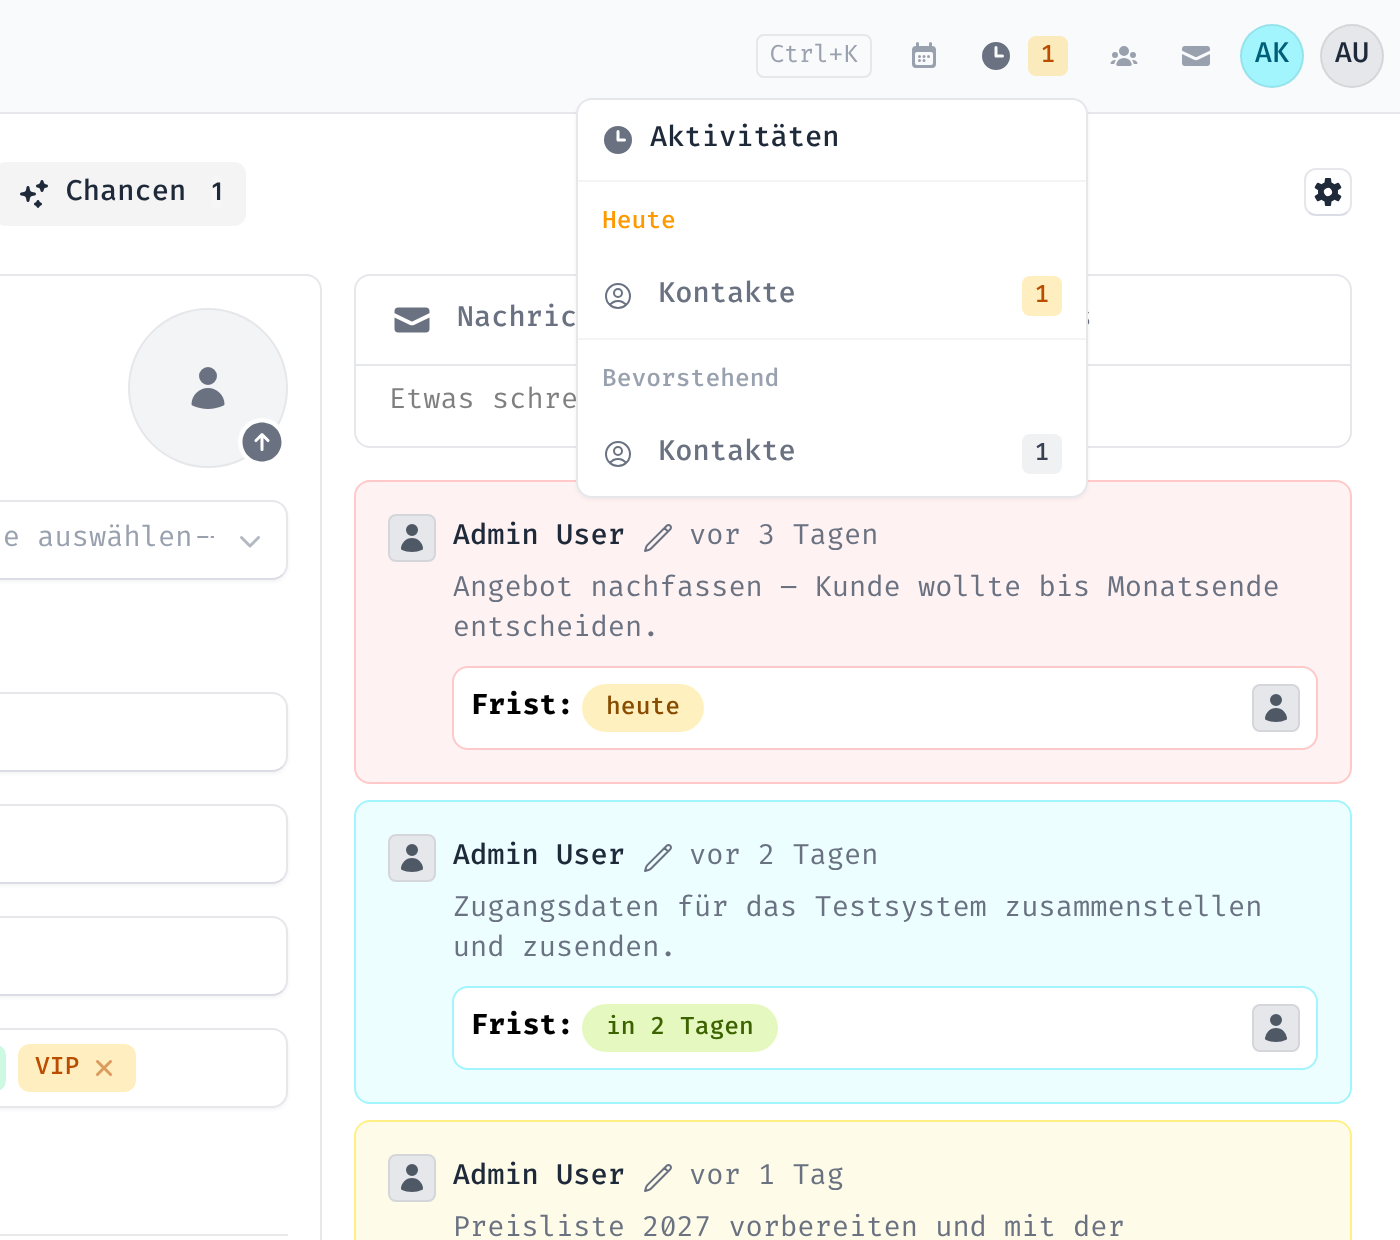
Task: Click the 'Bevorstehend' section label
Action: point(690,379)
